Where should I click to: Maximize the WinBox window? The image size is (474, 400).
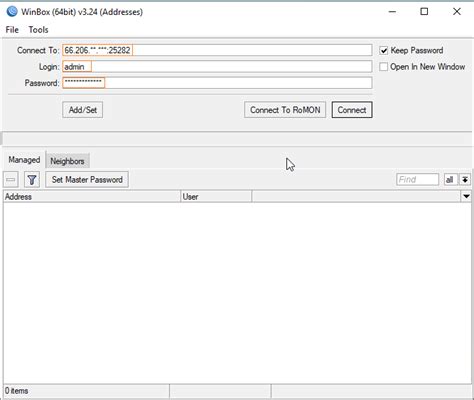(x=424, y=12)
